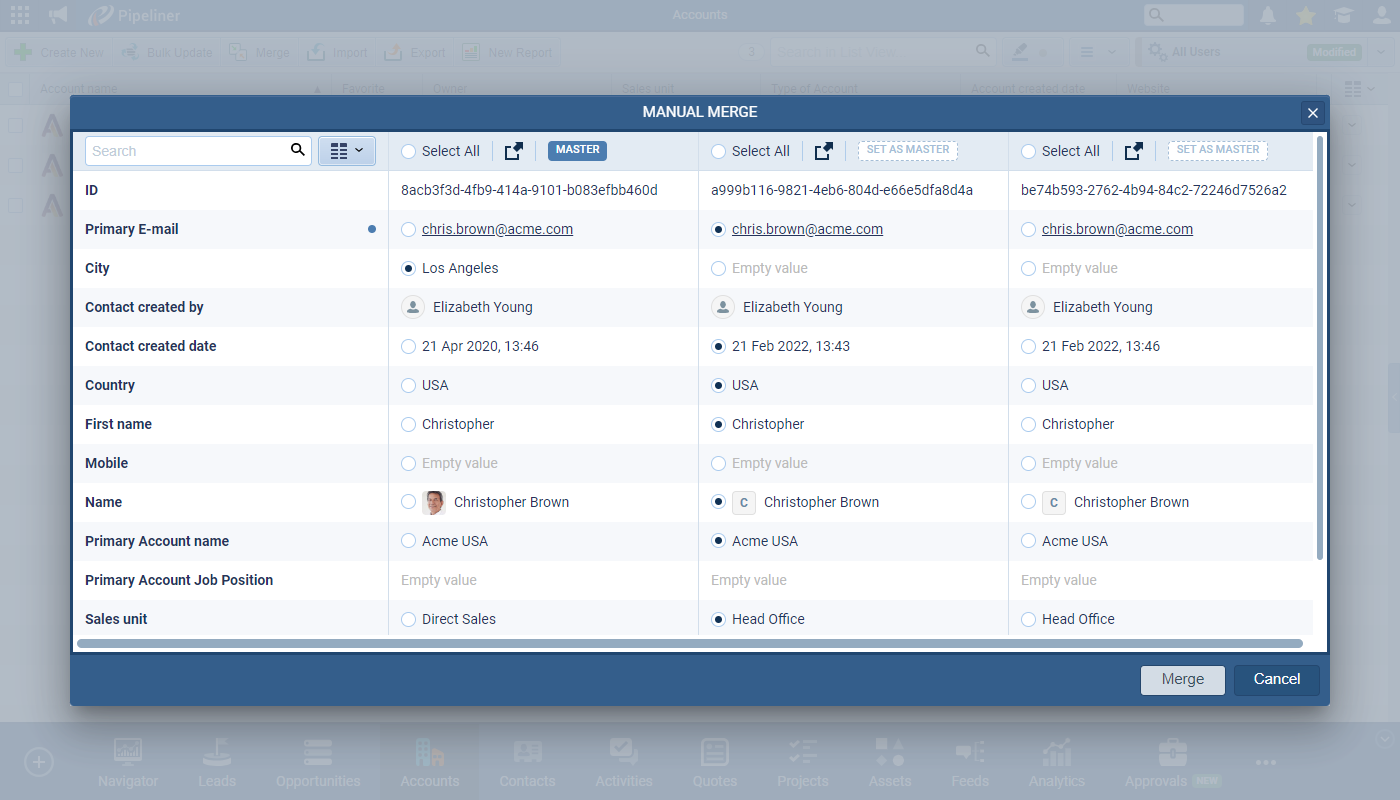The height and width of the screenshot is (800, 1400).
Task: Click the horizontal scrollbar in the merge table
Action: pyautogui.click(x=689, y=643)
